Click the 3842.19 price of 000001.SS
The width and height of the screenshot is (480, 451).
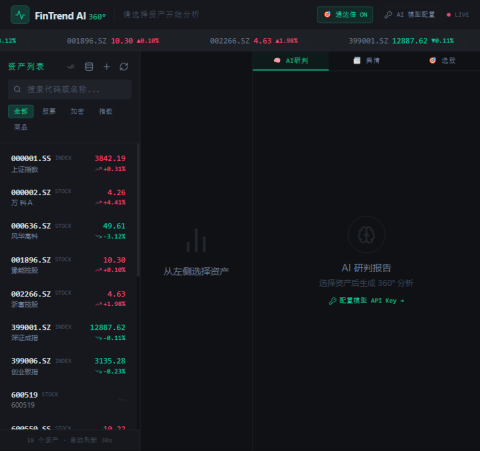pos(110,158)
